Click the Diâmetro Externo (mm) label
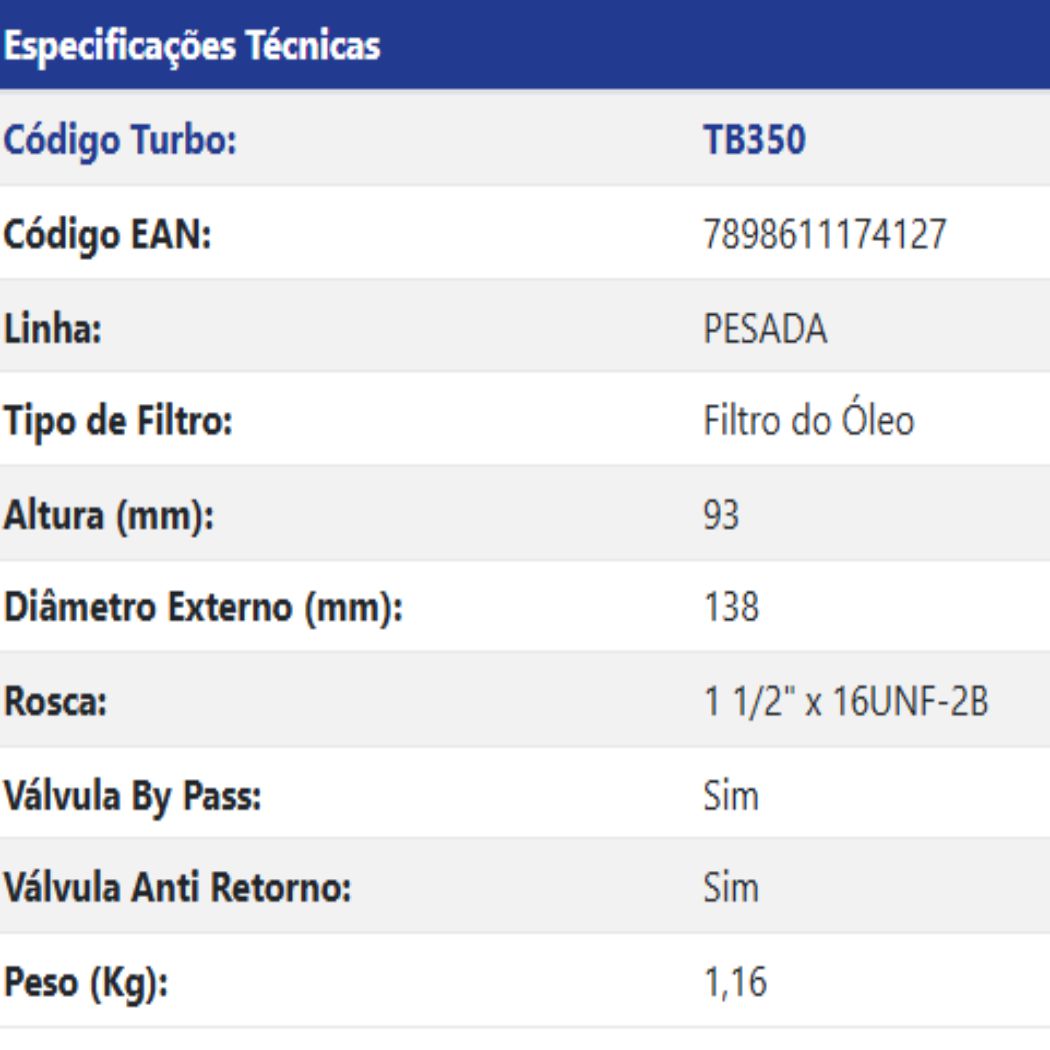The width and height of the screenshot is (1050, 1050). [203, 609]
